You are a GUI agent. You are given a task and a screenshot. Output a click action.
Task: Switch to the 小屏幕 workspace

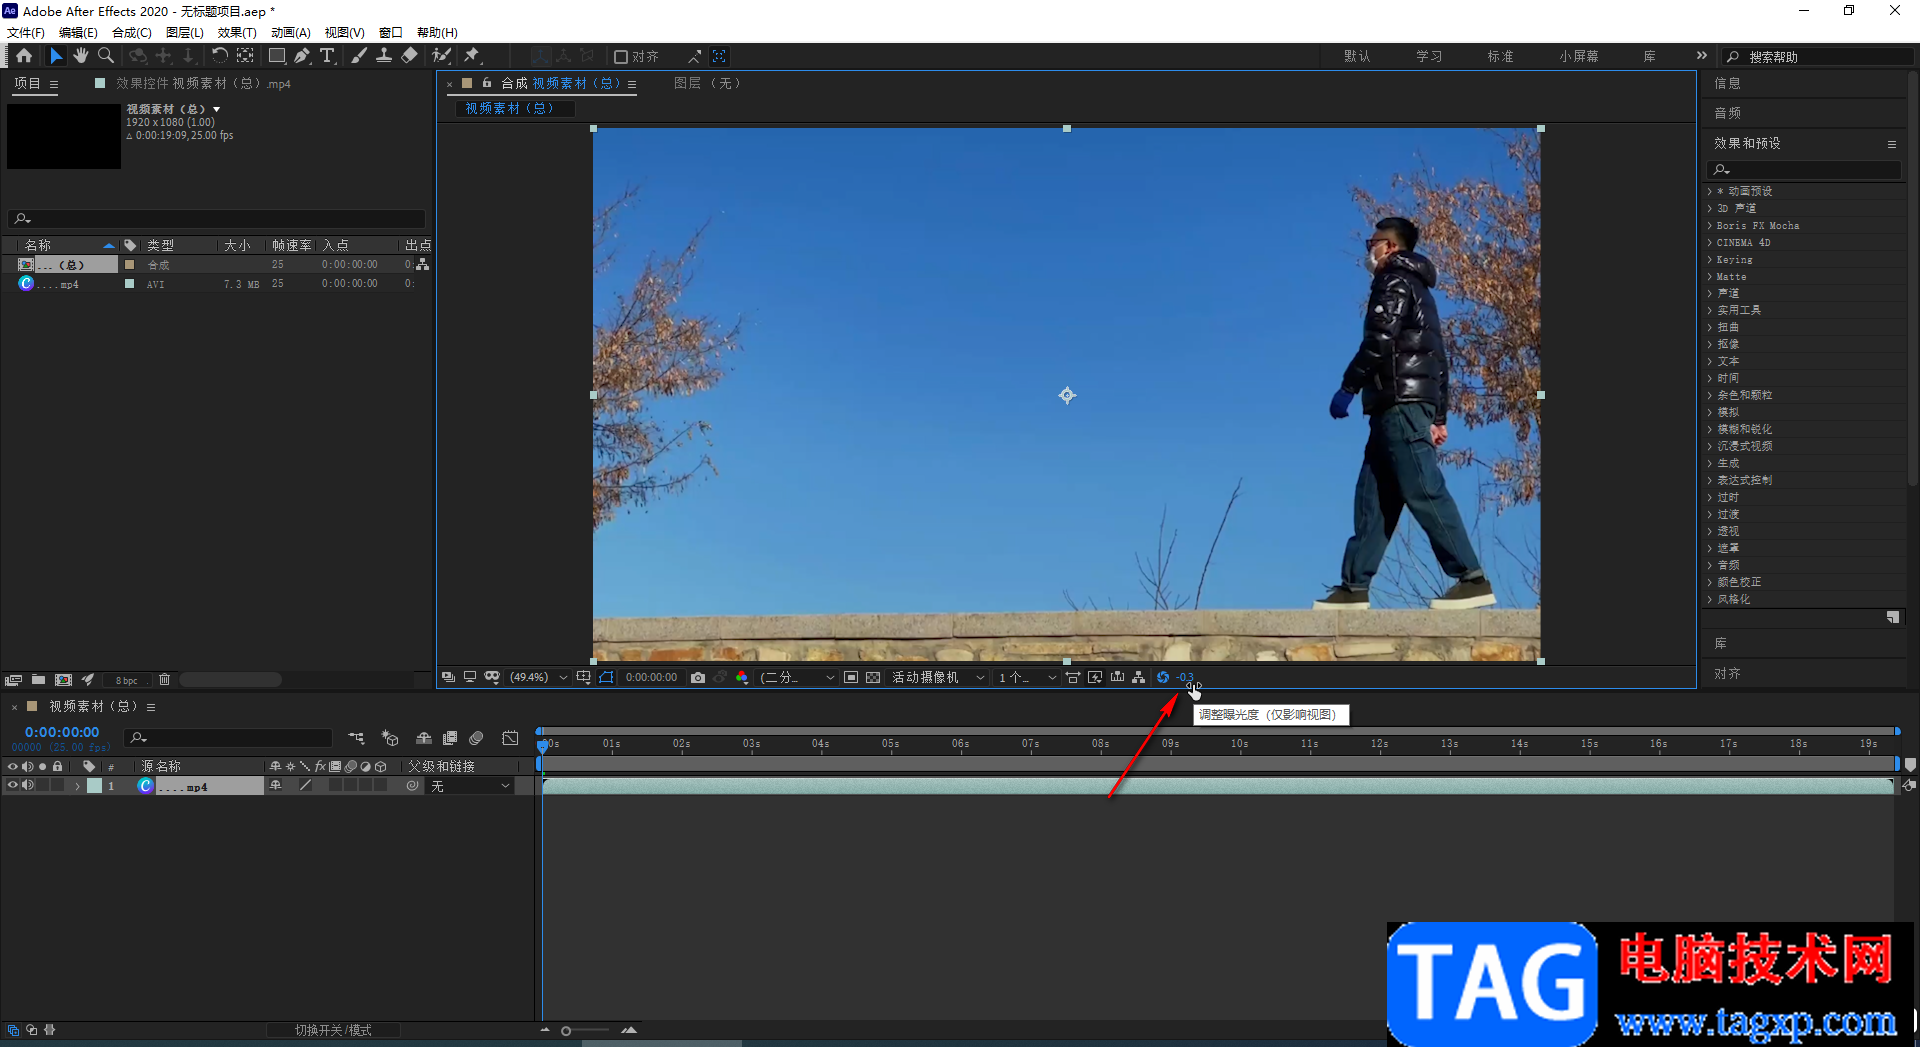(1578, 56)
